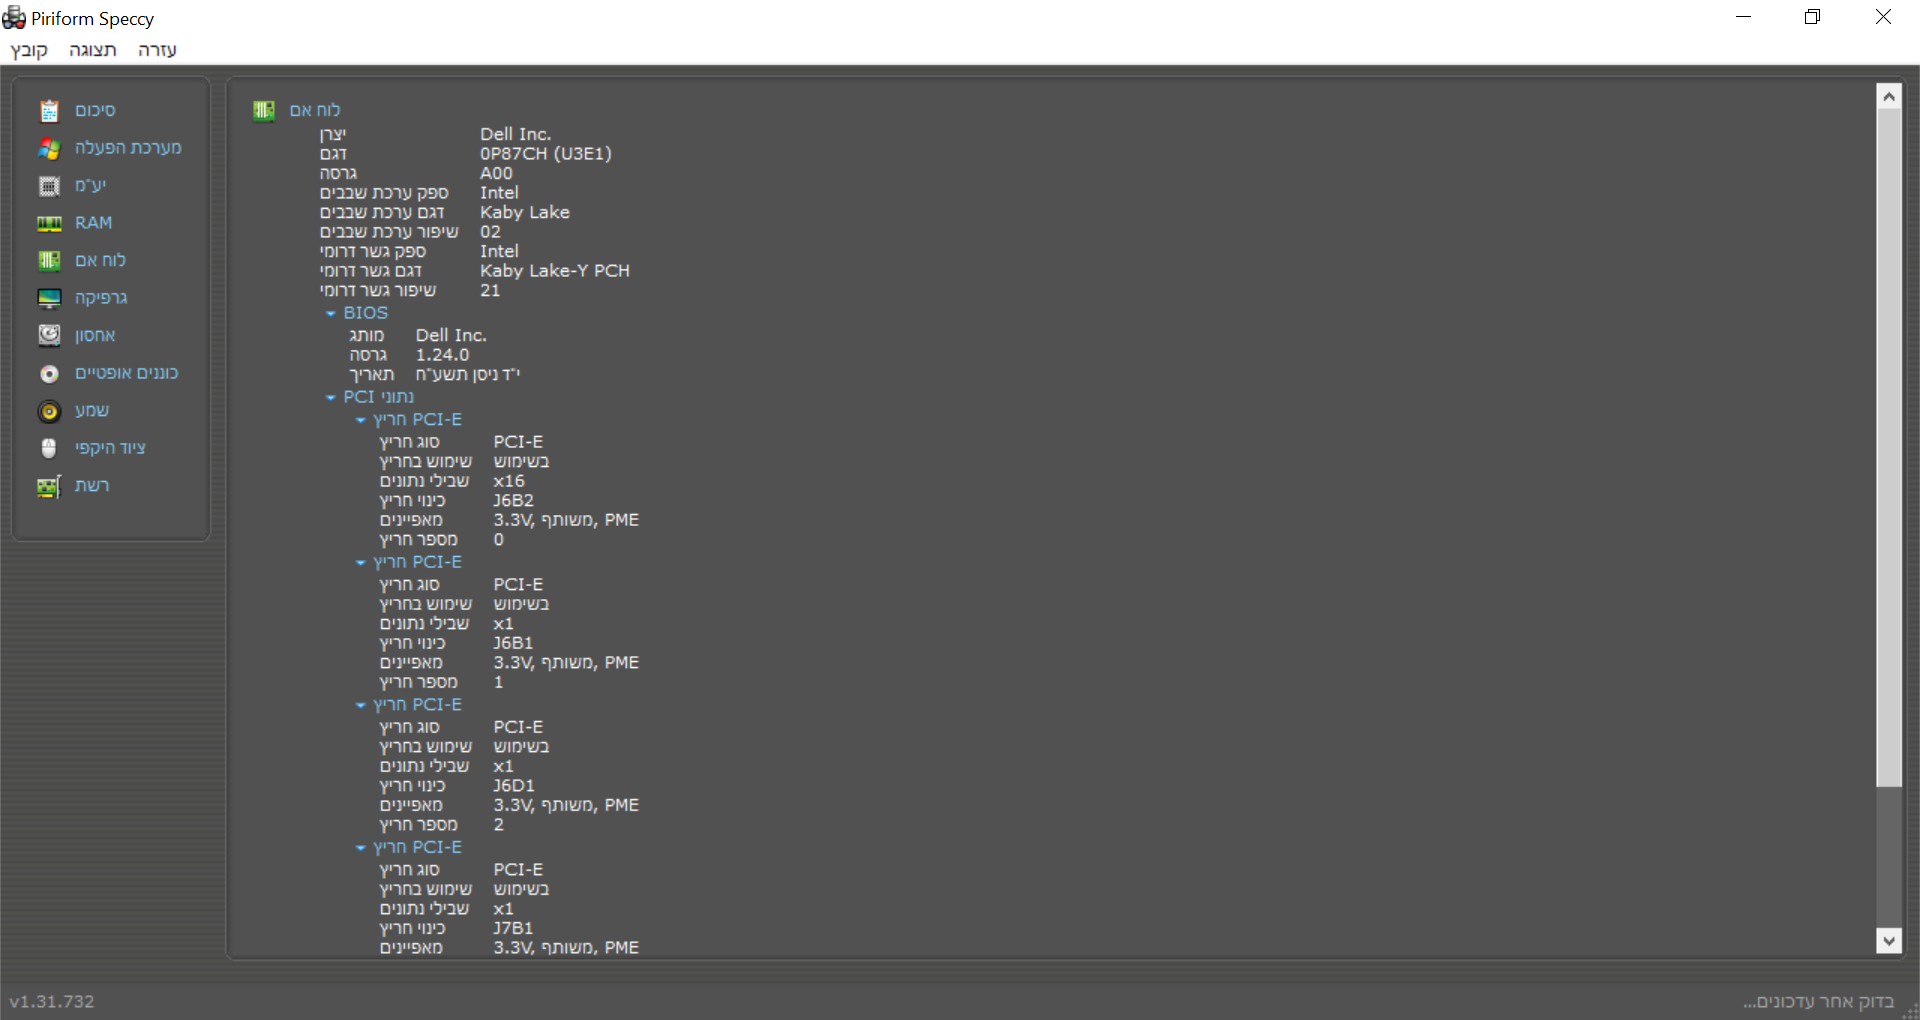The width and height of the screenshot is (1920, 1020).
Task: Open the שמע audio speaker icon
Action: click(49, 411)
